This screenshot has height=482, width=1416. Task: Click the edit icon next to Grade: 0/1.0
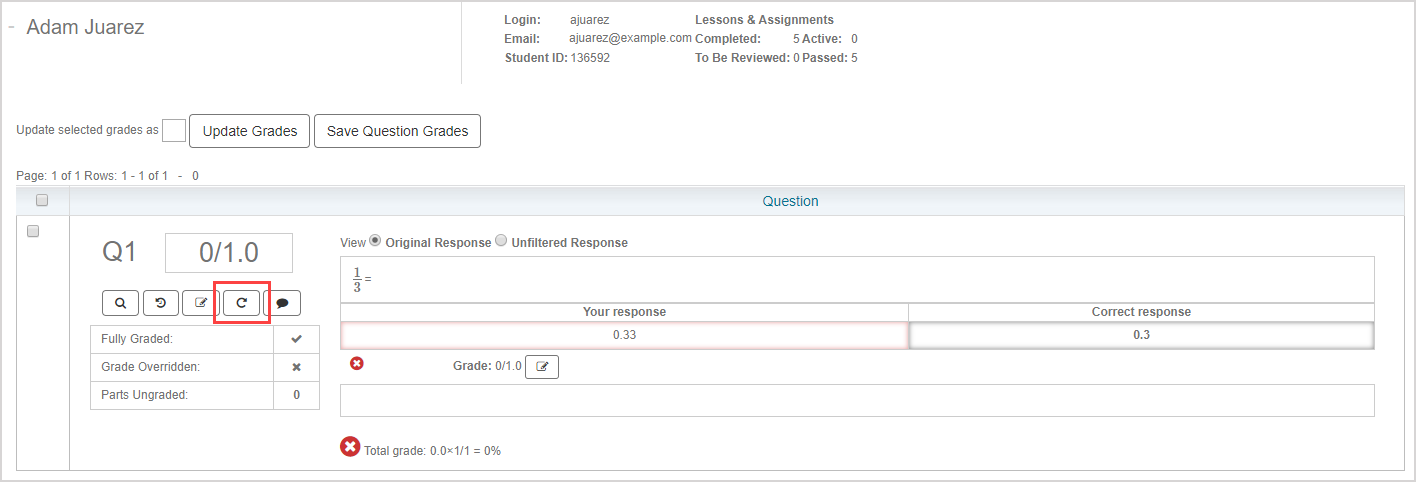pyautogui.click(x=542, y=367)
